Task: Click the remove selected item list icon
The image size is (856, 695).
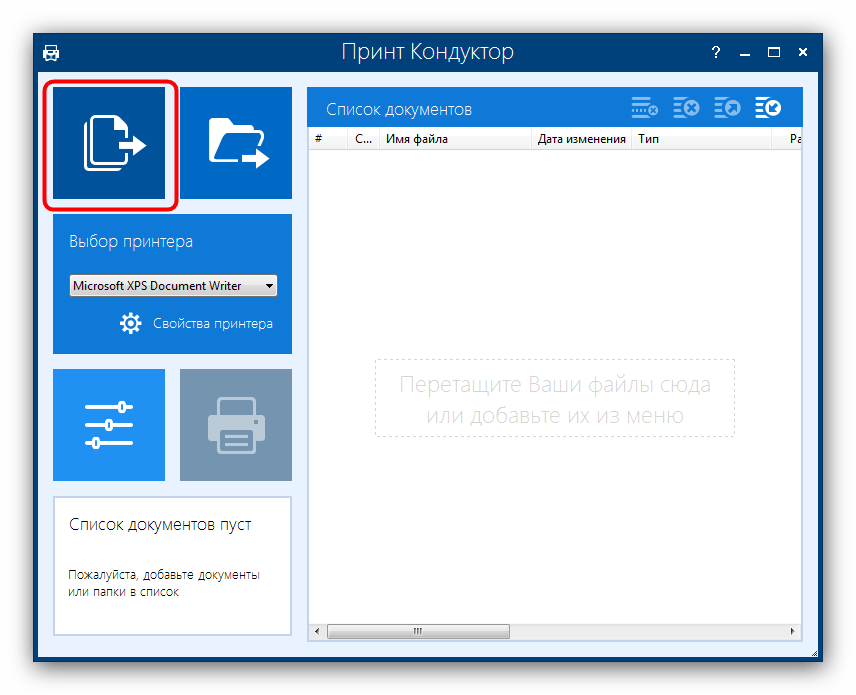Action: (644, 108)
